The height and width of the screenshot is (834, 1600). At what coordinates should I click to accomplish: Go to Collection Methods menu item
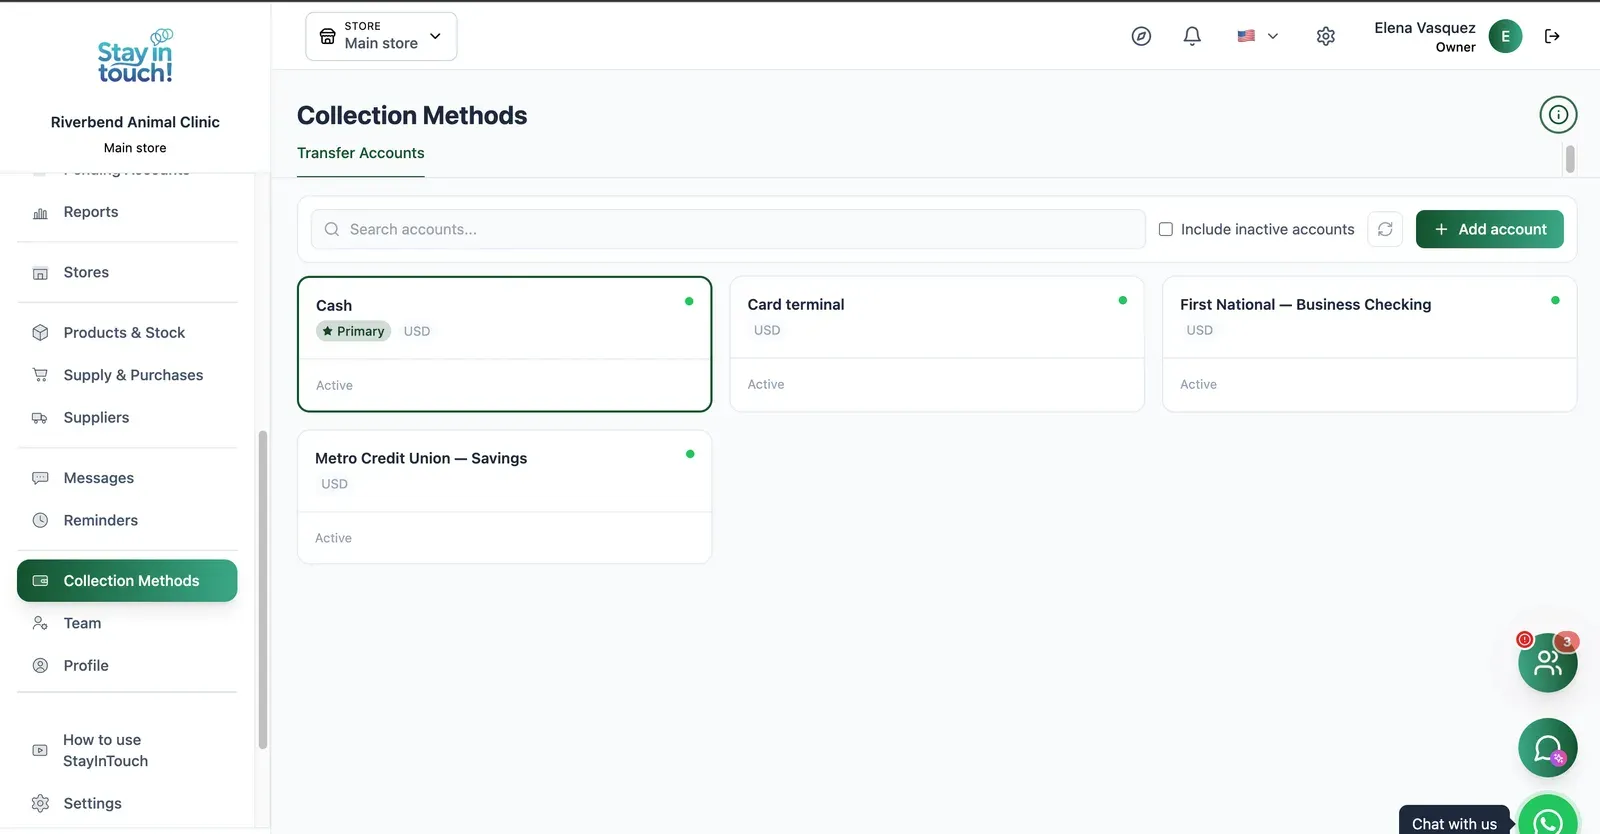127,581
